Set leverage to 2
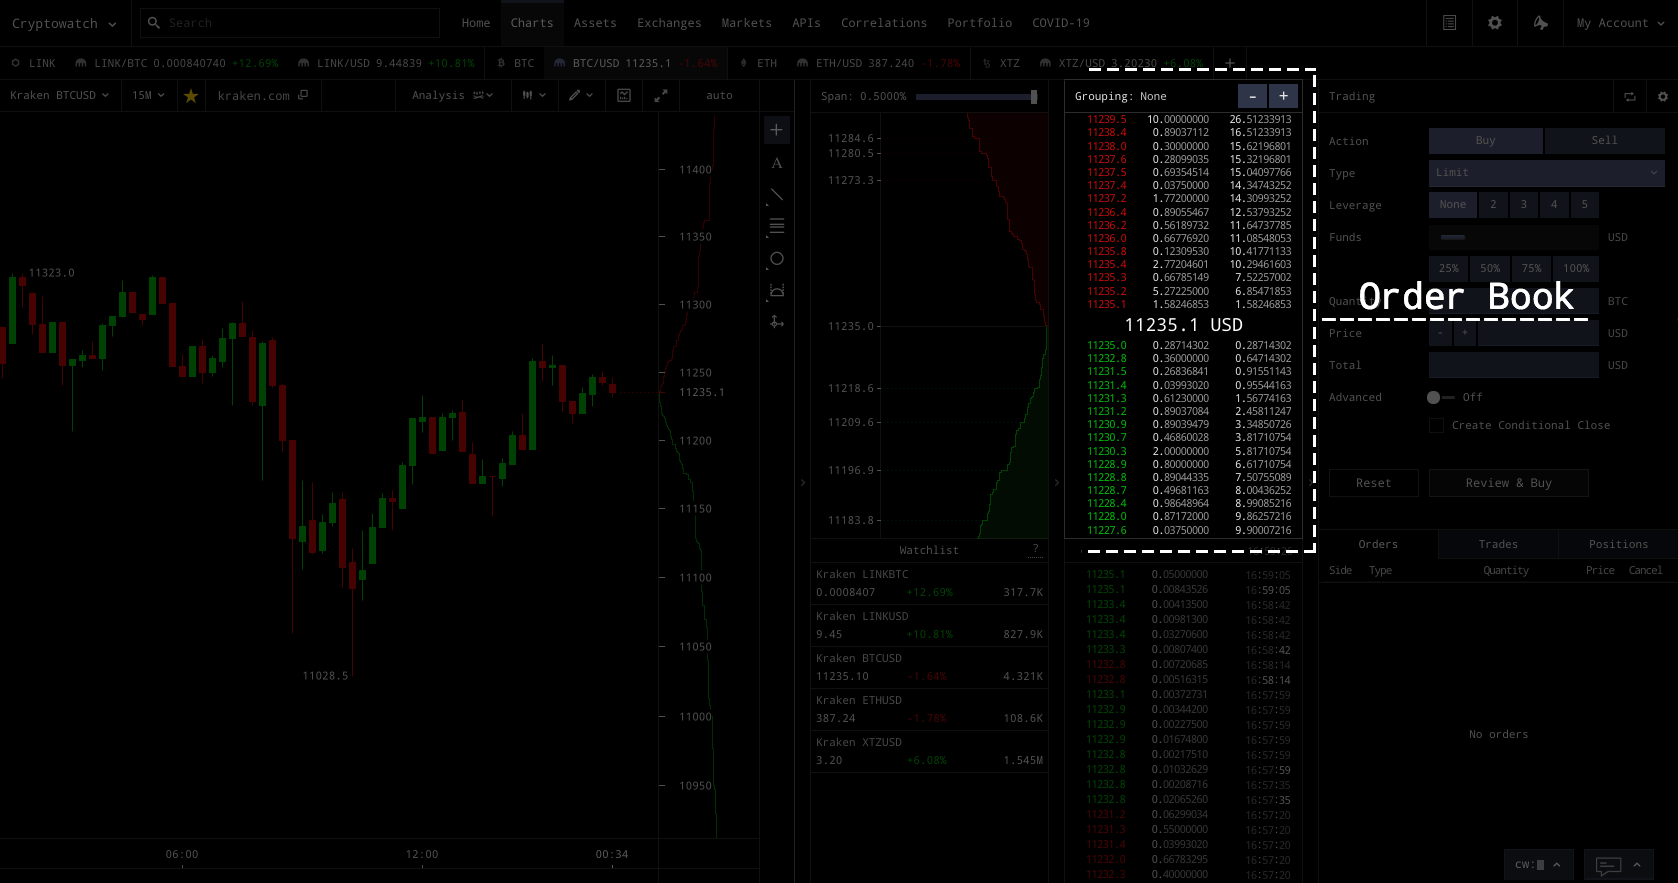This screenshot has width=1678, height=883. [x=1494, y=205]
